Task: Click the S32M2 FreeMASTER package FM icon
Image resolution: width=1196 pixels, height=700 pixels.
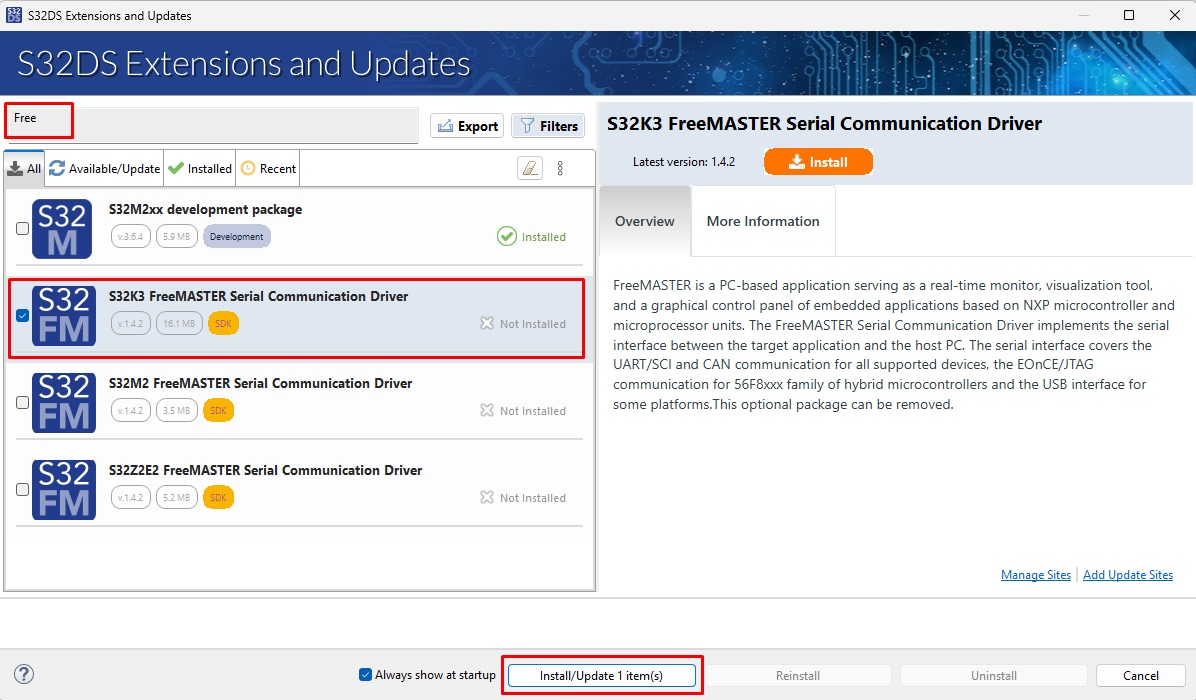Action: tap(64, 403)
